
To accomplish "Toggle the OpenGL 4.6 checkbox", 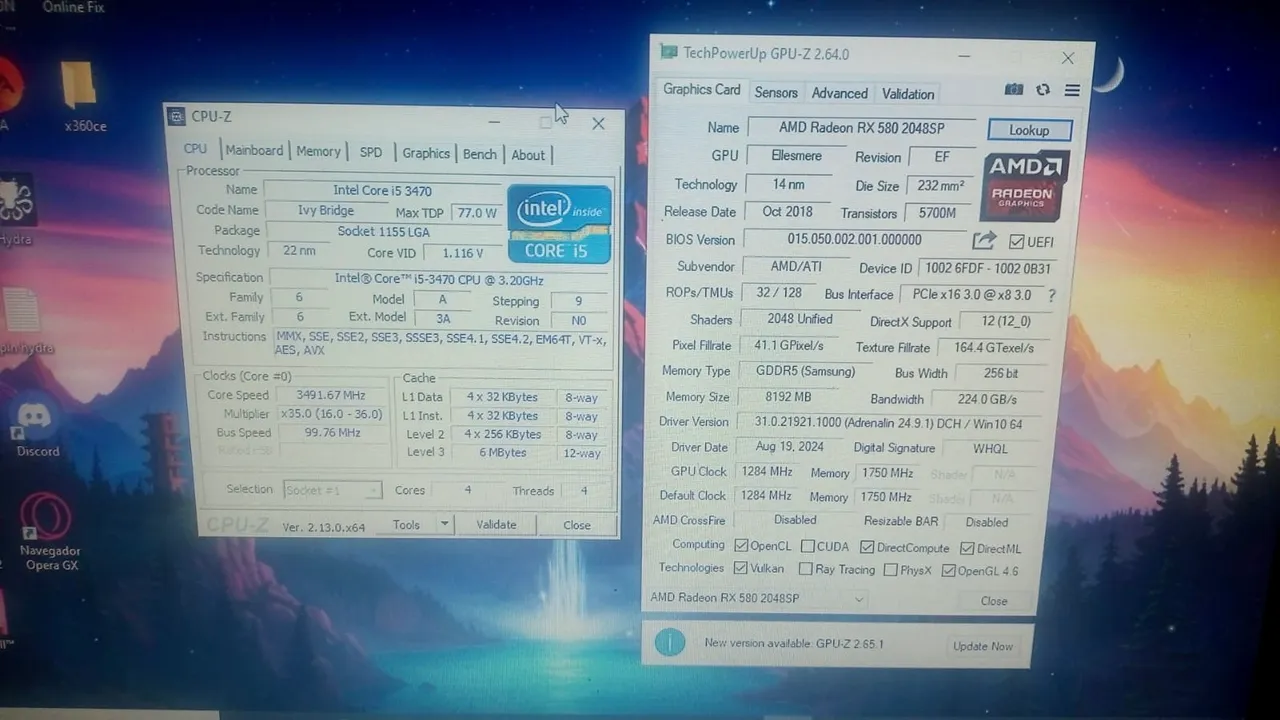I will coord(948,571).
